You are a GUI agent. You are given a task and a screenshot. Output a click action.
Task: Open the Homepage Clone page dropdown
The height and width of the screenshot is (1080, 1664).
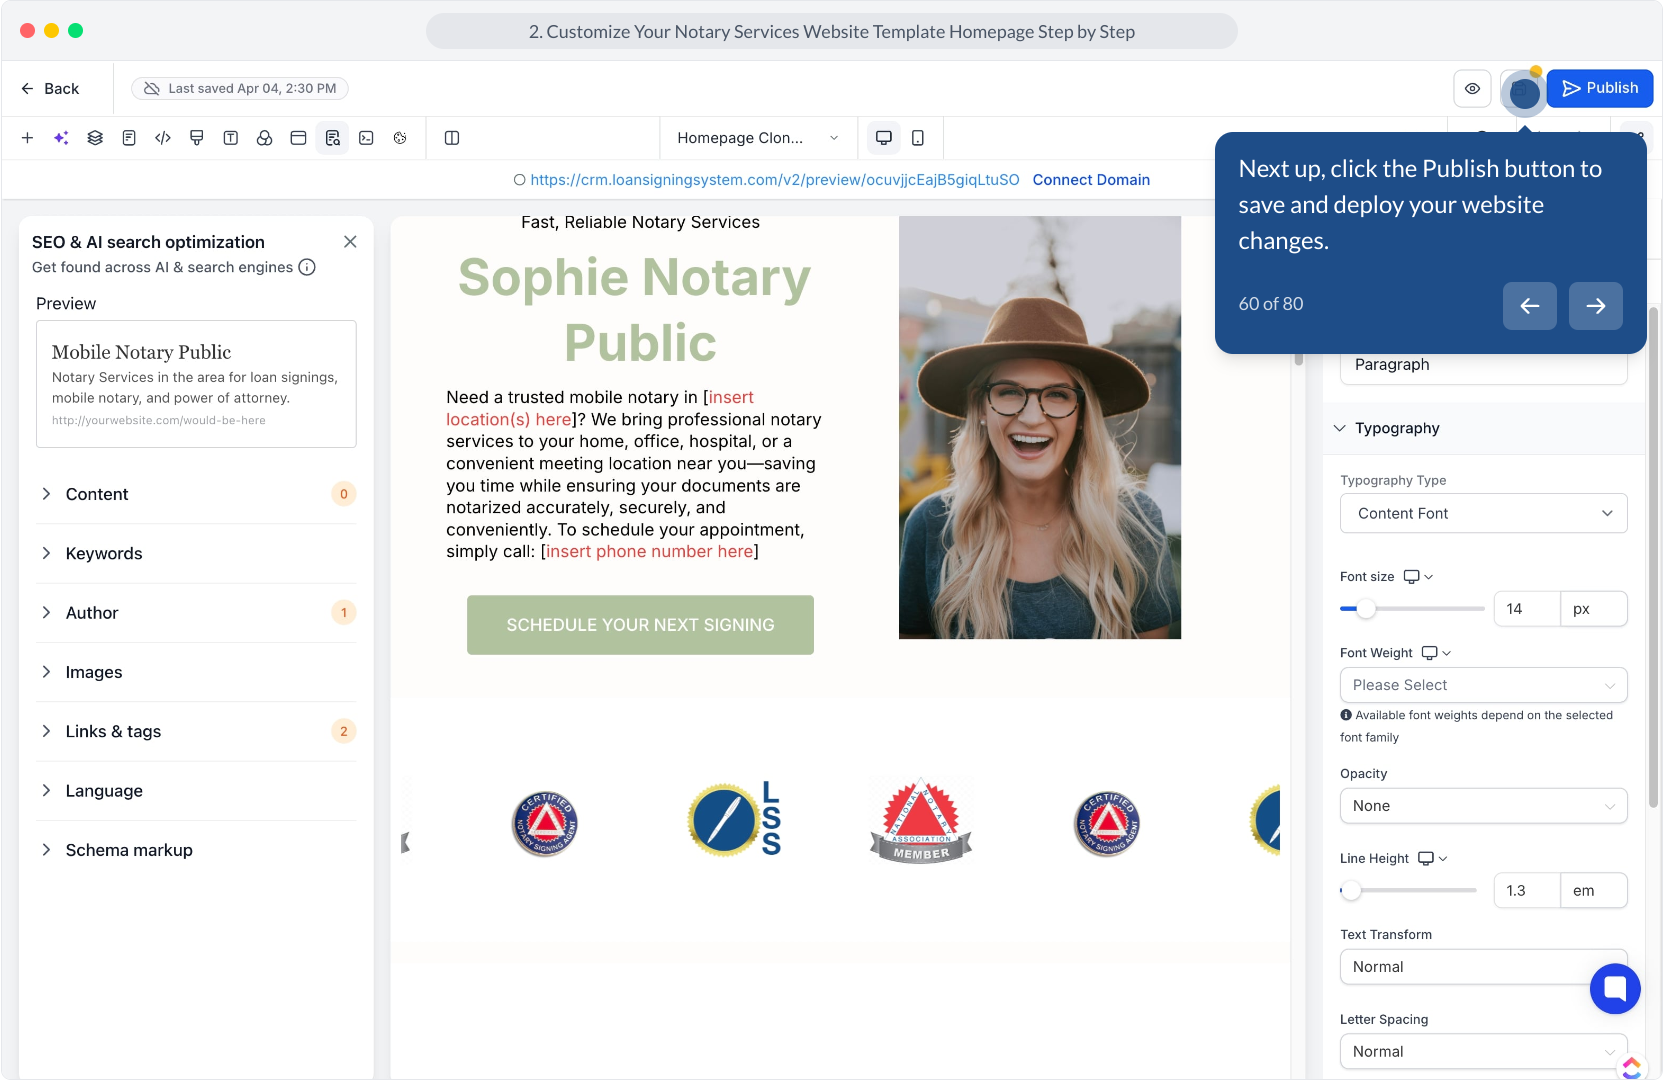tap(757, 138)
